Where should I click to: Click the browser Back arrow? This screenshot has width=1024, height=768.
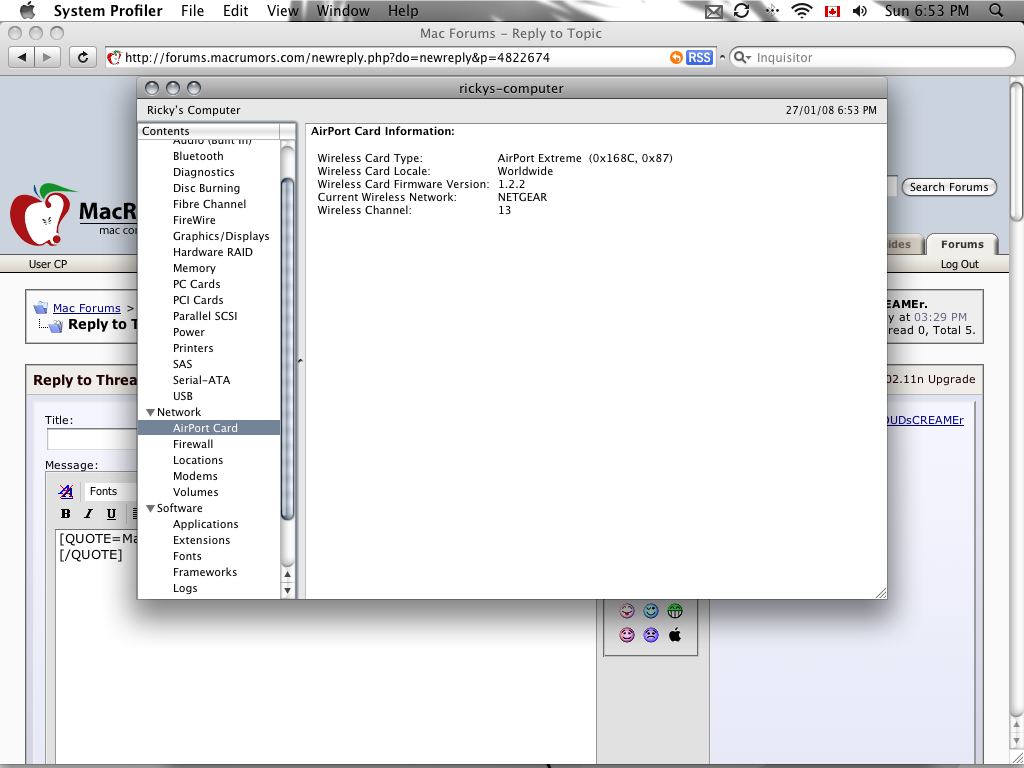pos(22,57)
